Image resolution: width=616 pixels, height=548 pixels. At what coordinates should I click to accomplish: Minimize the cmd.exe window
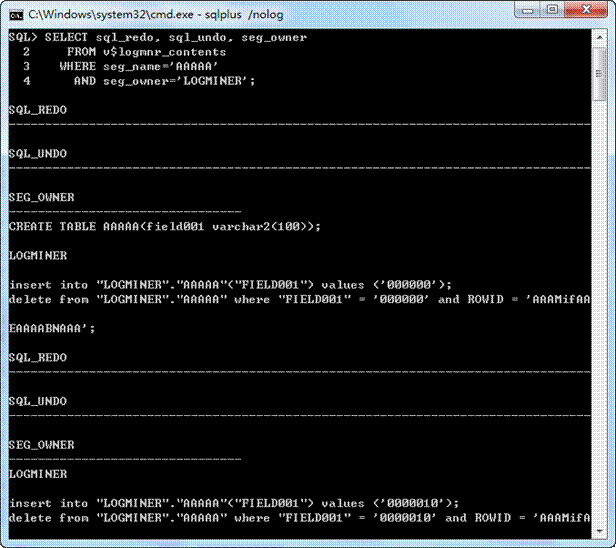point(528,9)
